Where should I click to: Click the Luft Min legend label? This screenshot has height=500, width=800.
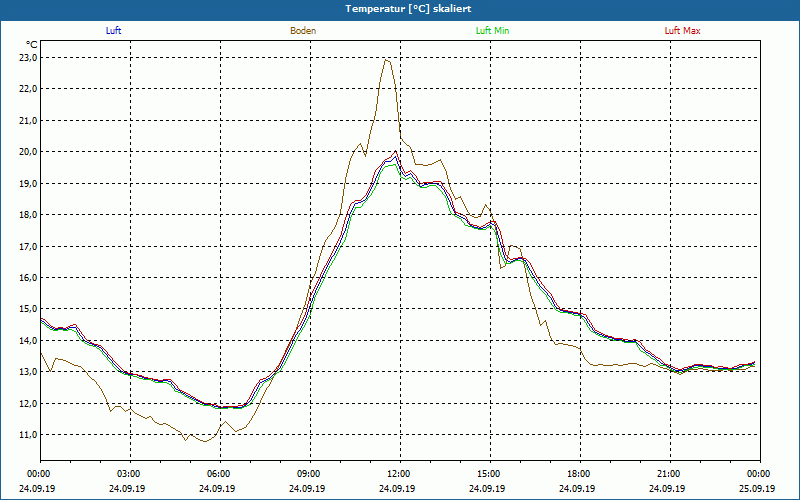[x=492, y=31]
